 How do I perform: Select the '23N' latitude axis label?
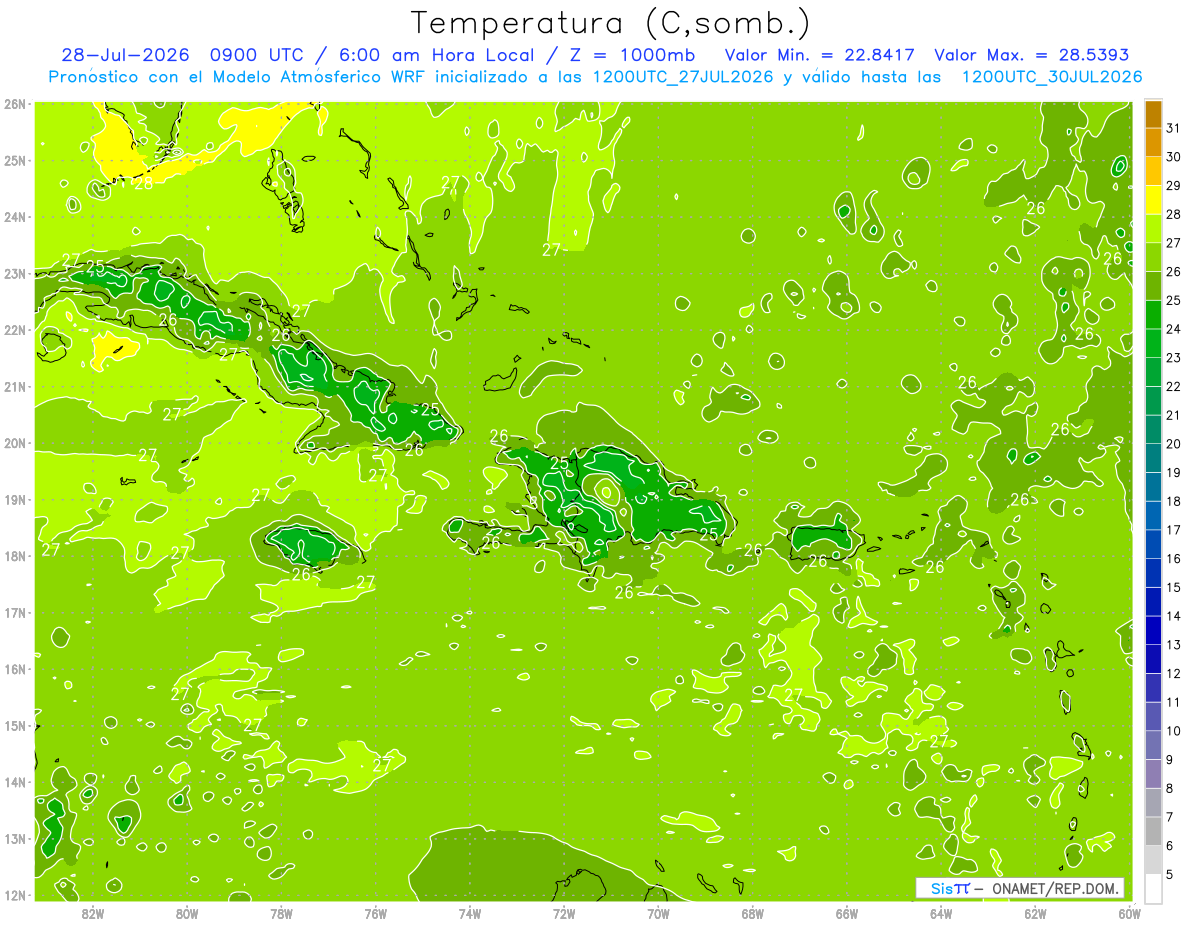click(15, 273)
